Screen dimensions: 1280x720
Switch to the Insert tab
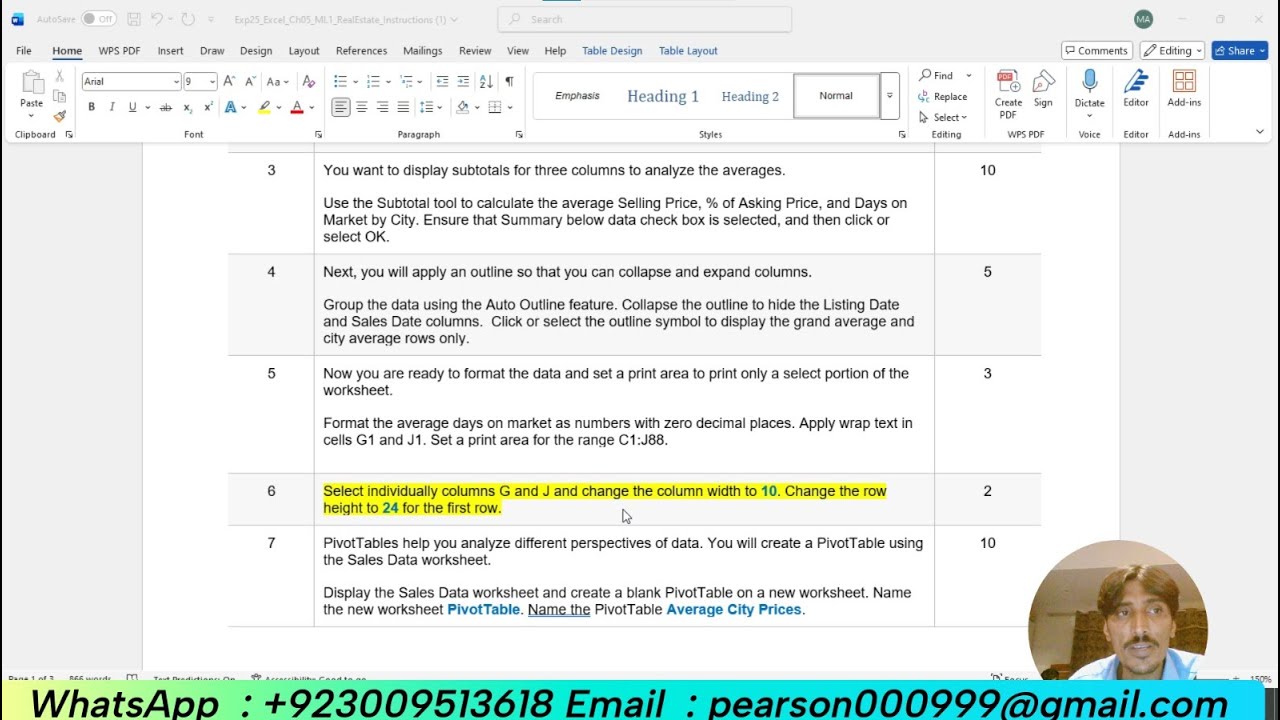[170, 51]
